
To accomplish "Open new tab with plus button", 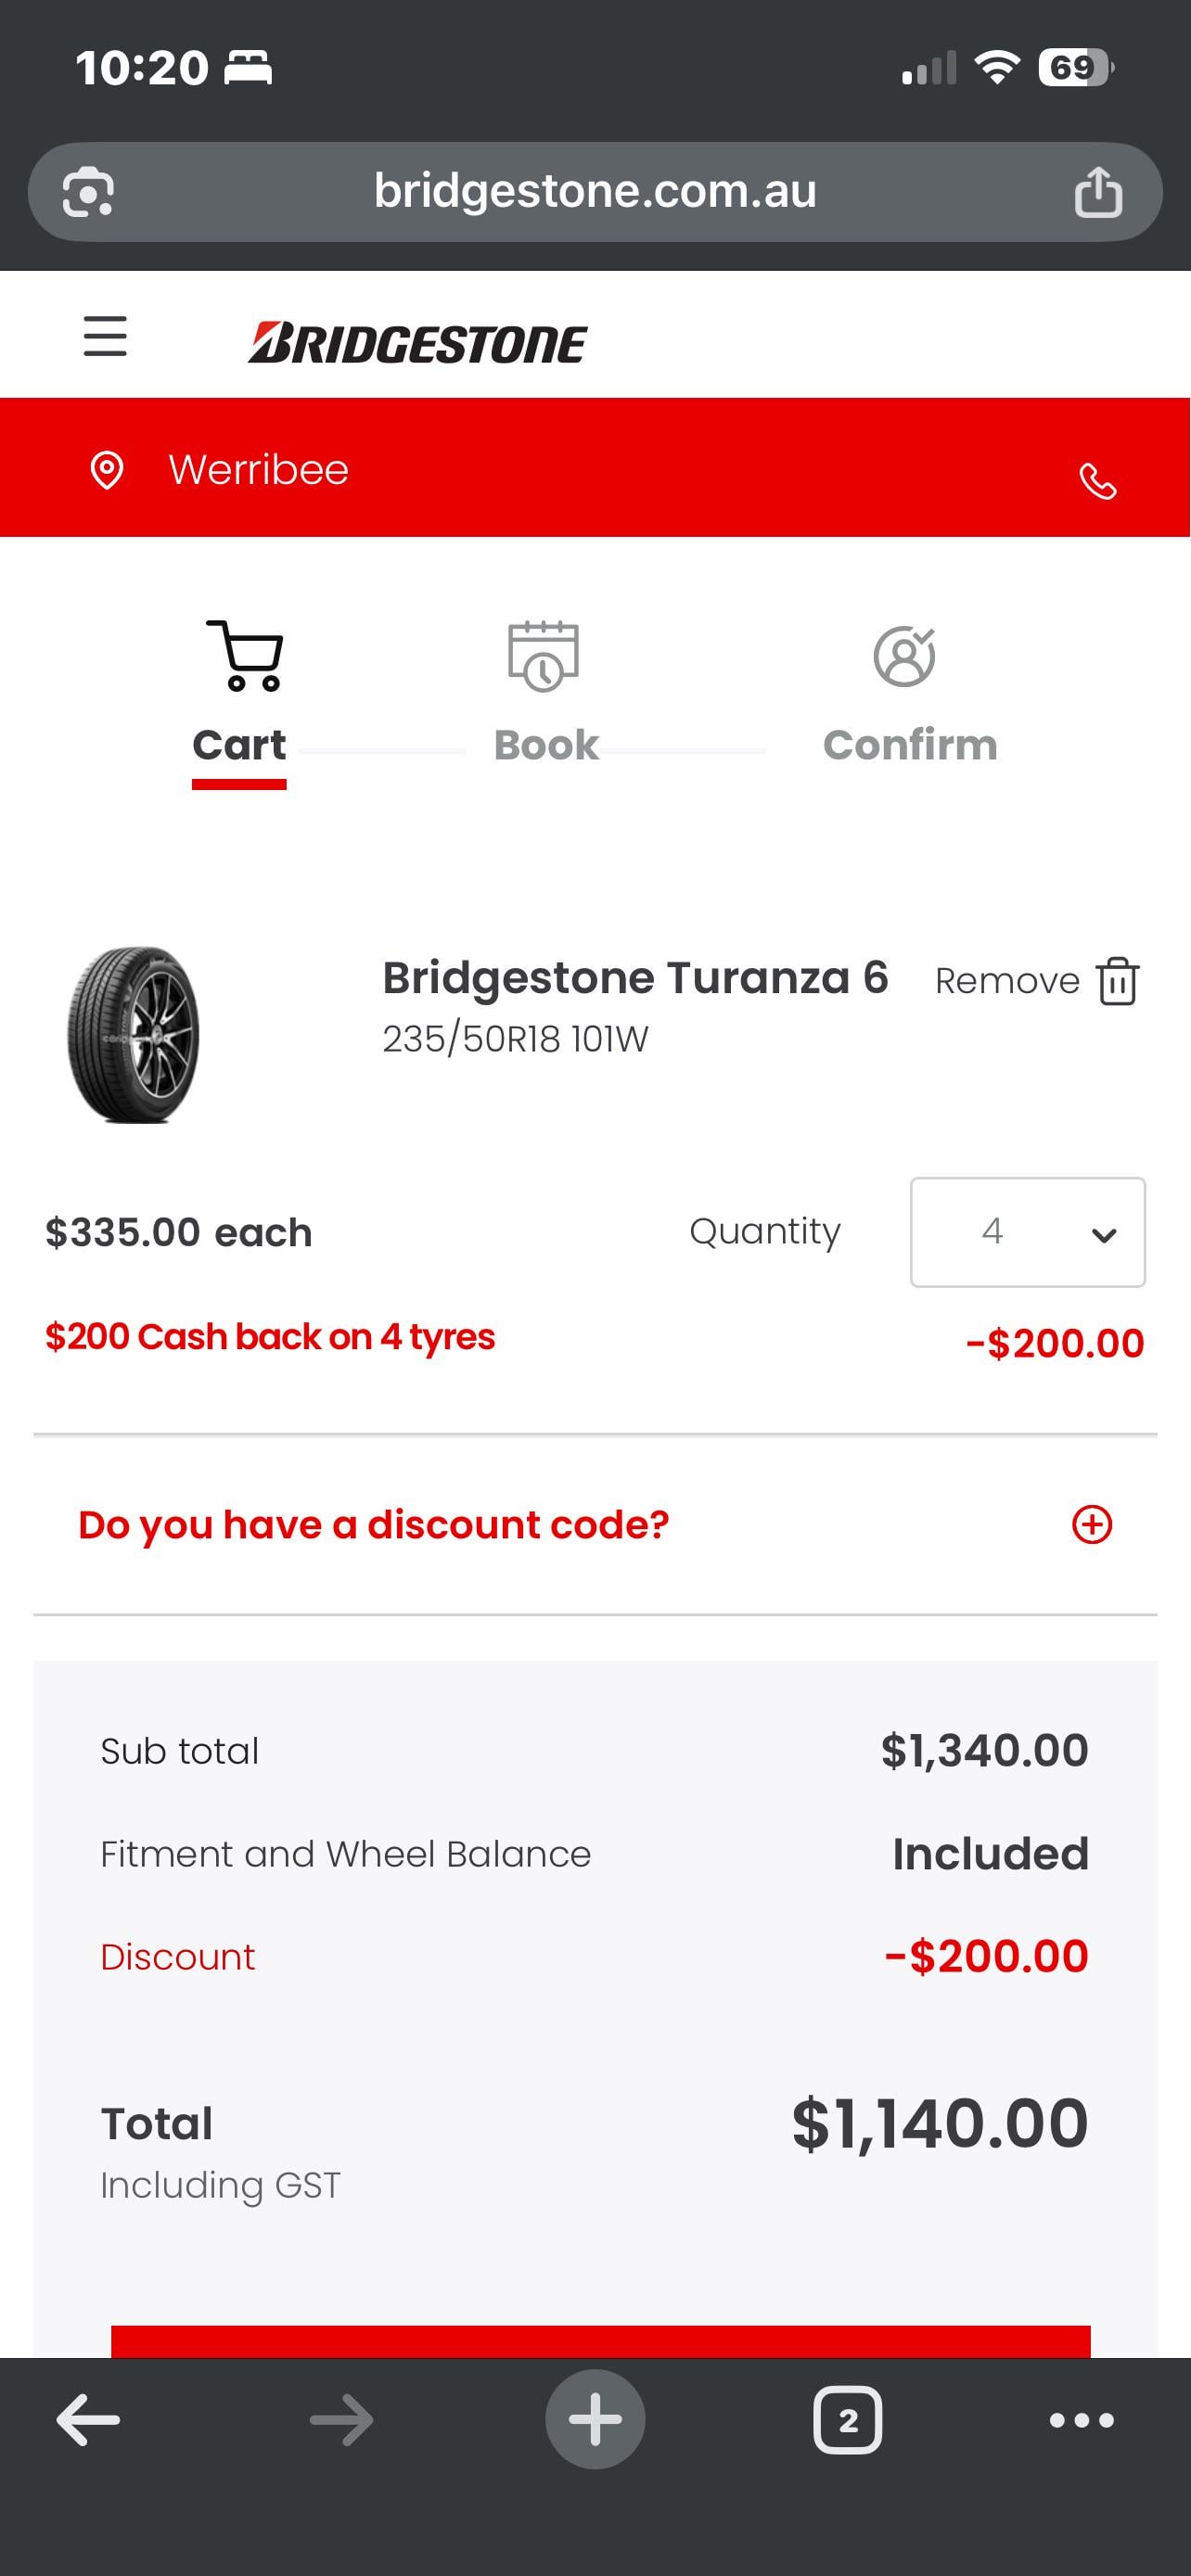I will coord(595,2420).
